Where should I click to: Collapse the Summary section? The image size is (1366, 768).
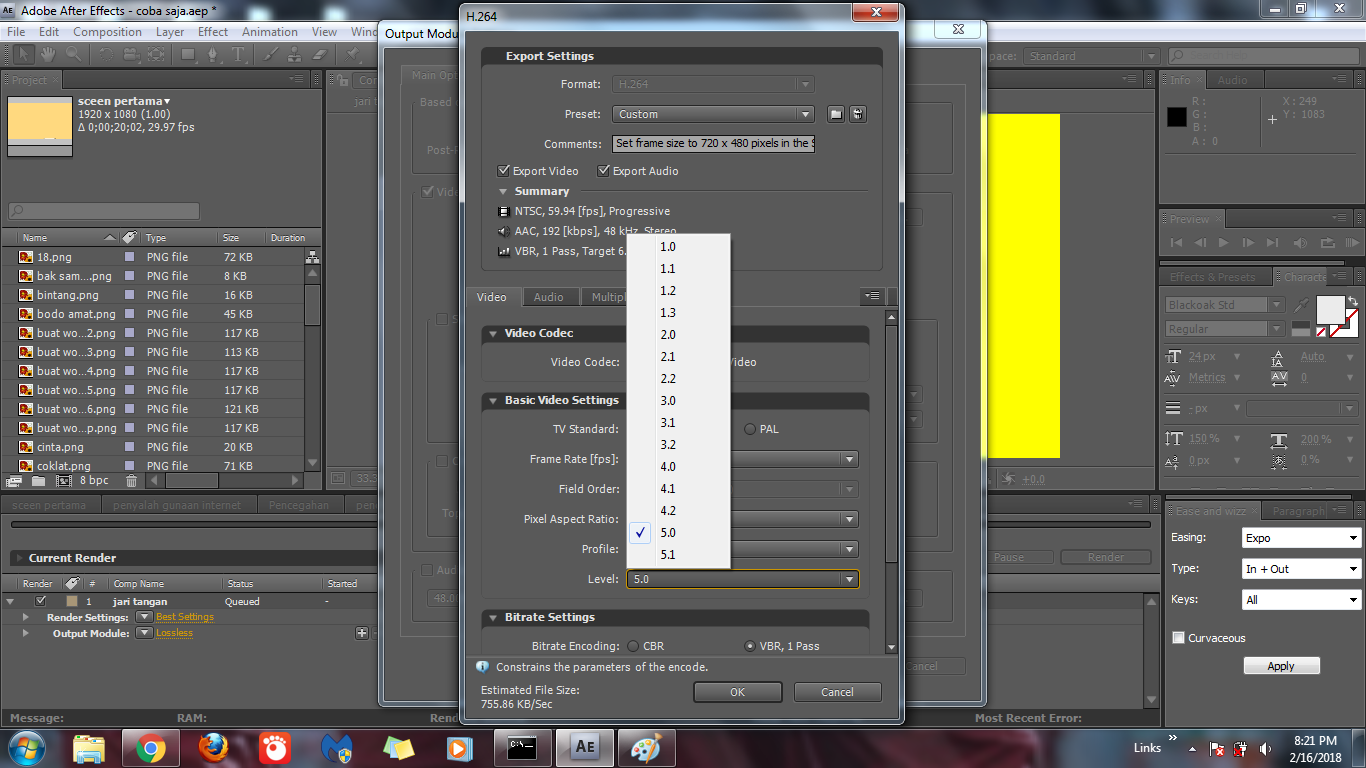(503, 191)
